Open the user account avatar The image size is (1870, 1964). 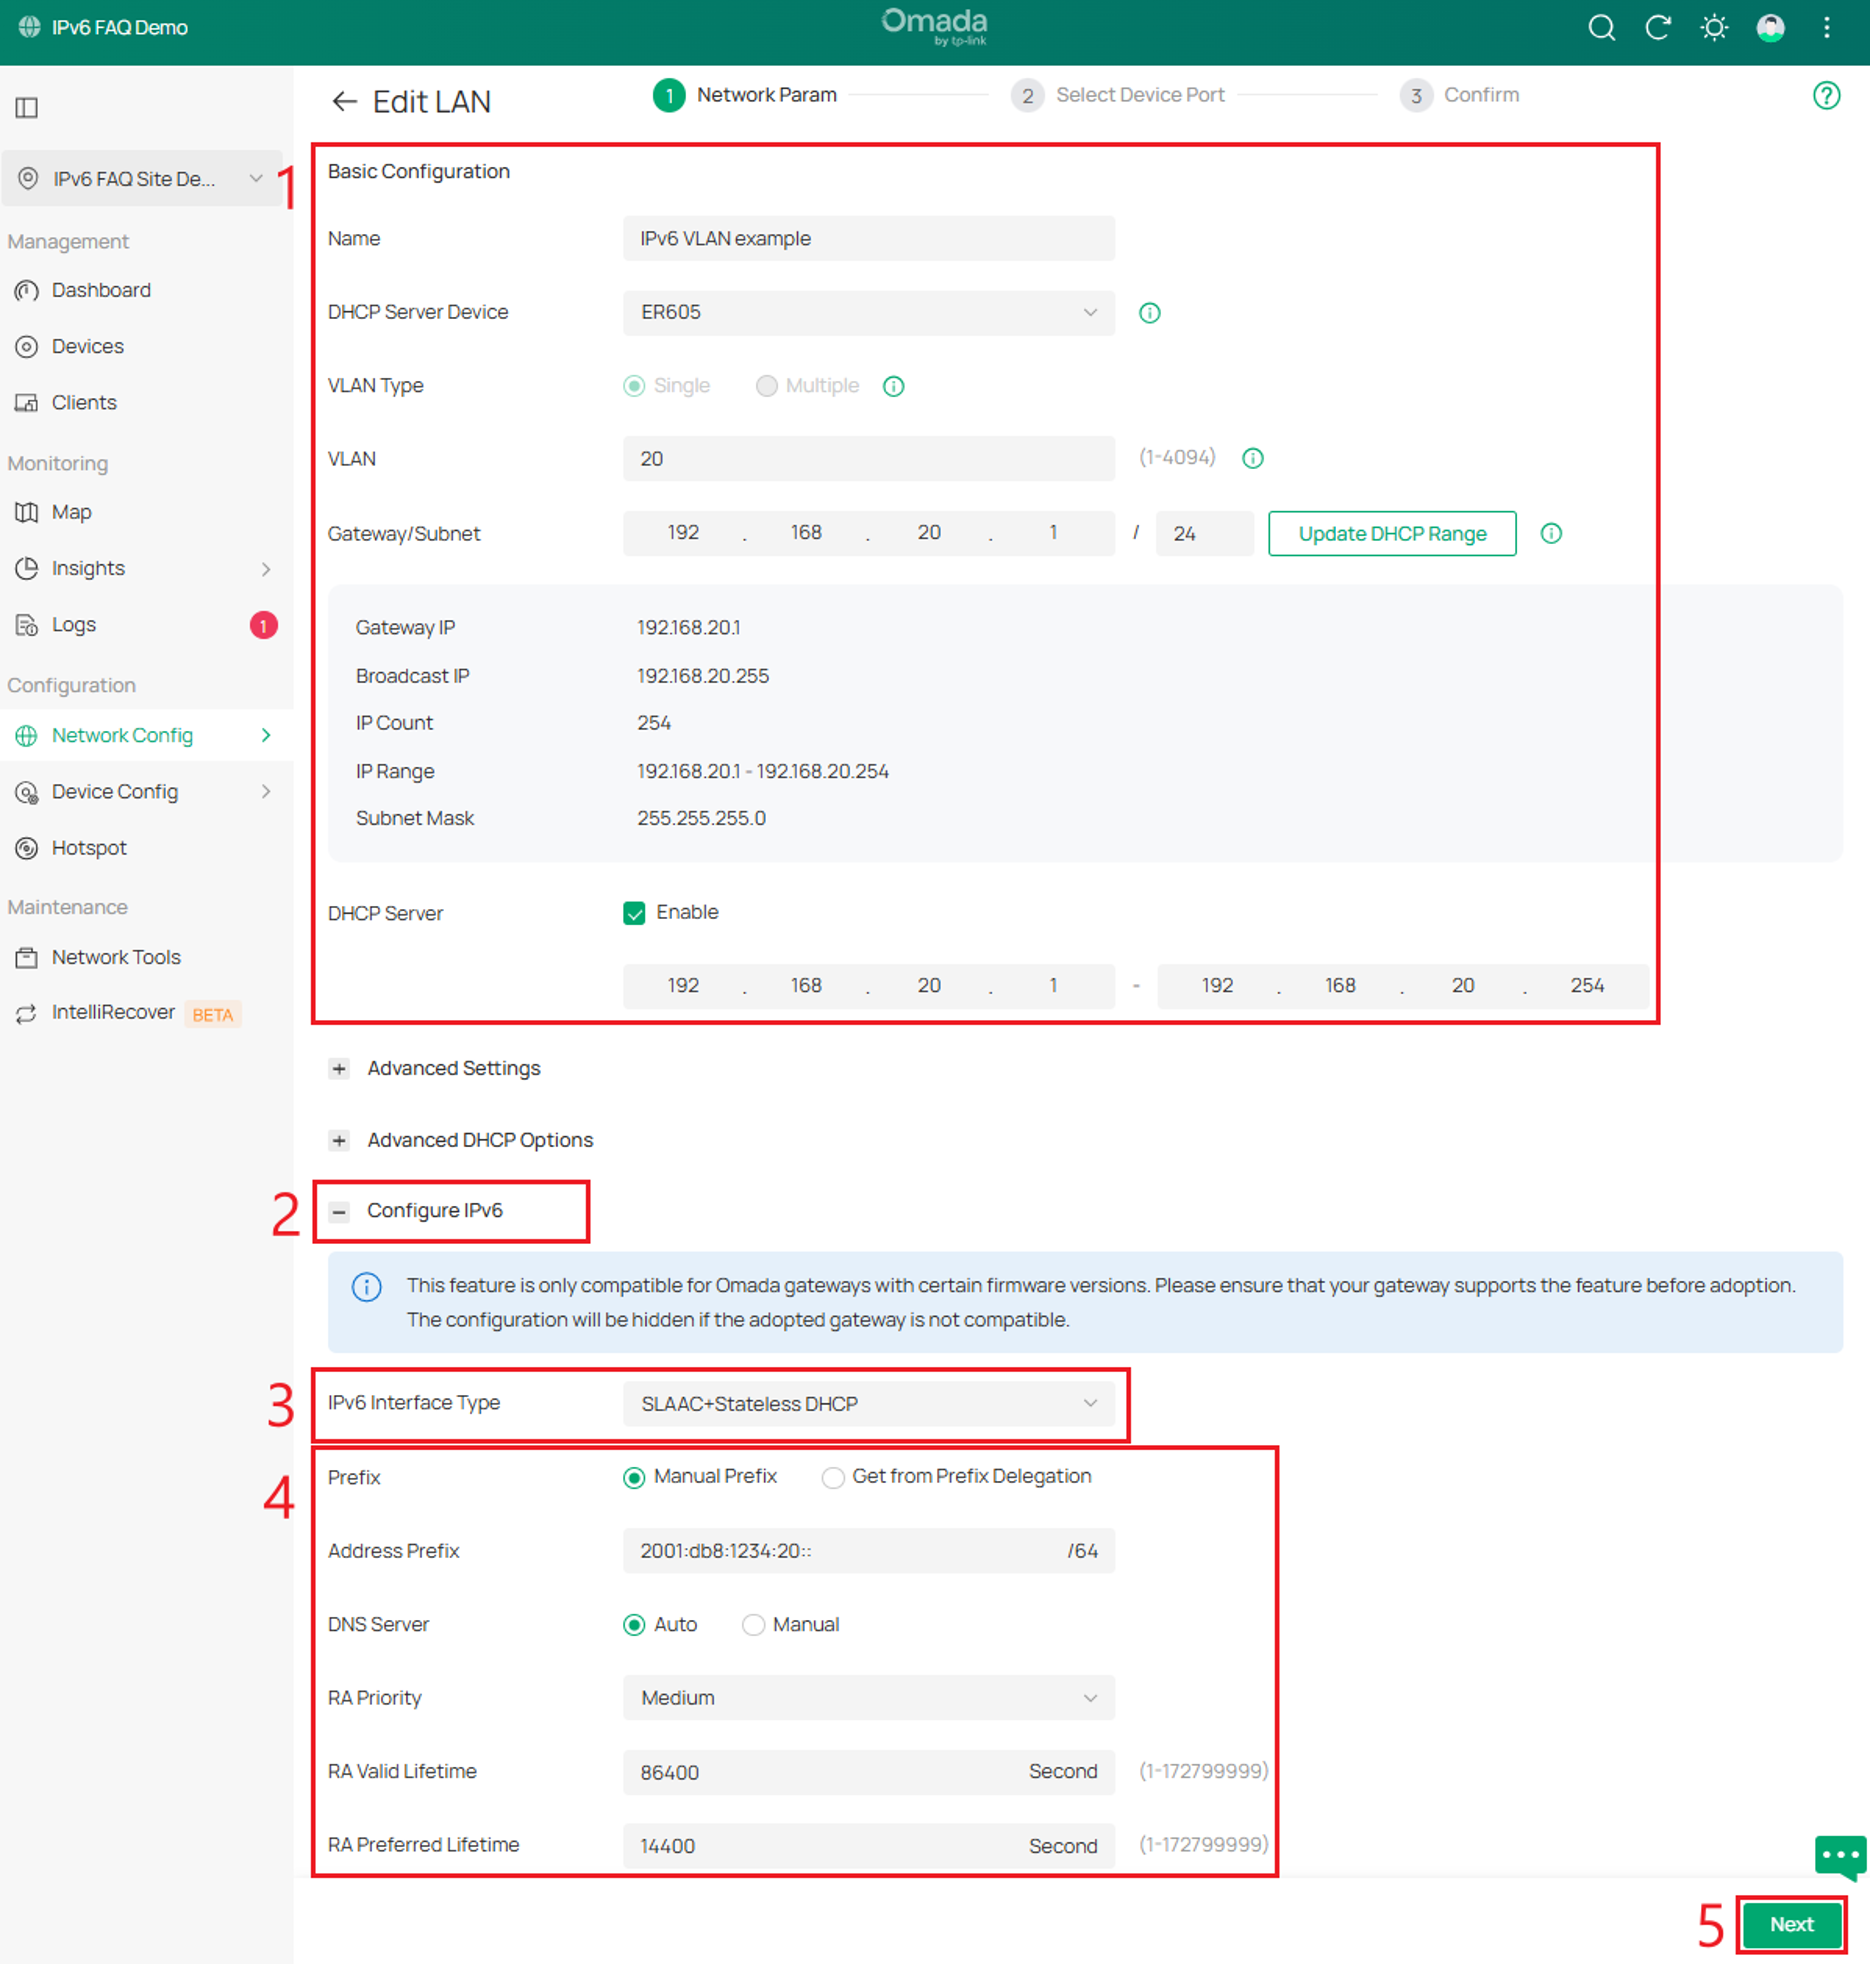click(x=1770, y=28)
